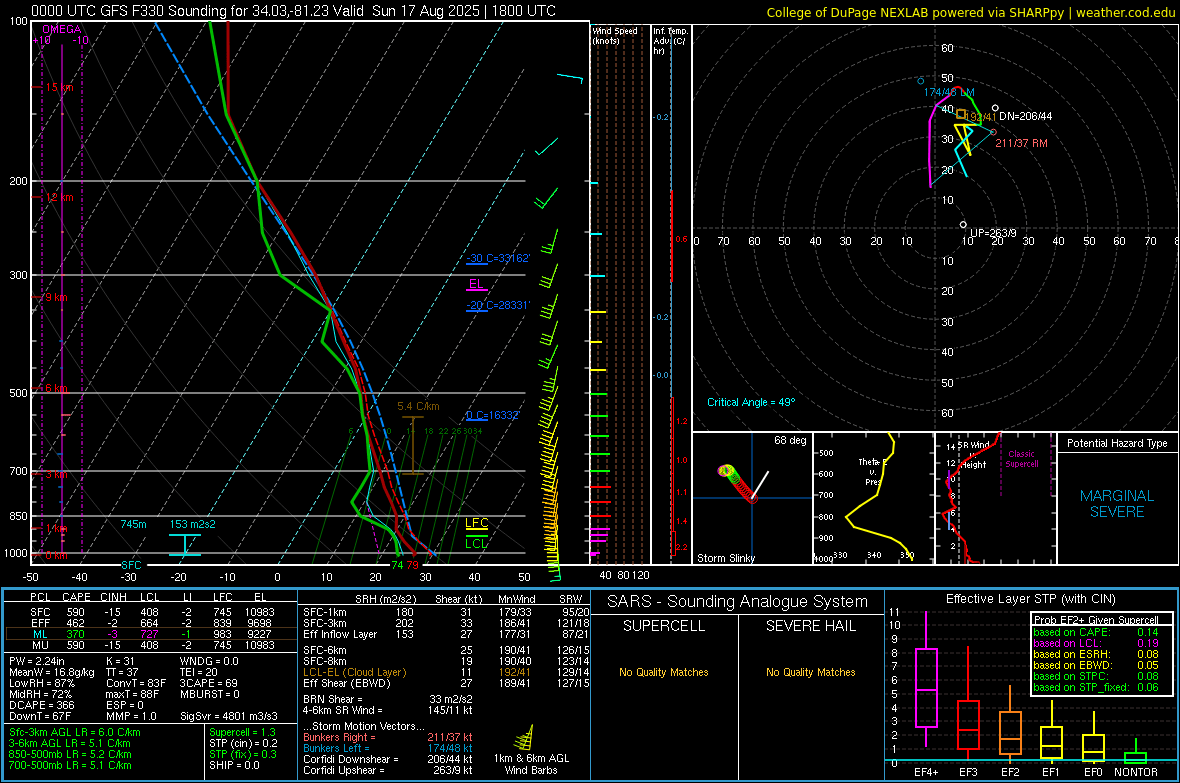The height and width of the screenshot is (783, 1180).
Task: Click the GFS F330 sounding title text
Action: pos(293,11)
